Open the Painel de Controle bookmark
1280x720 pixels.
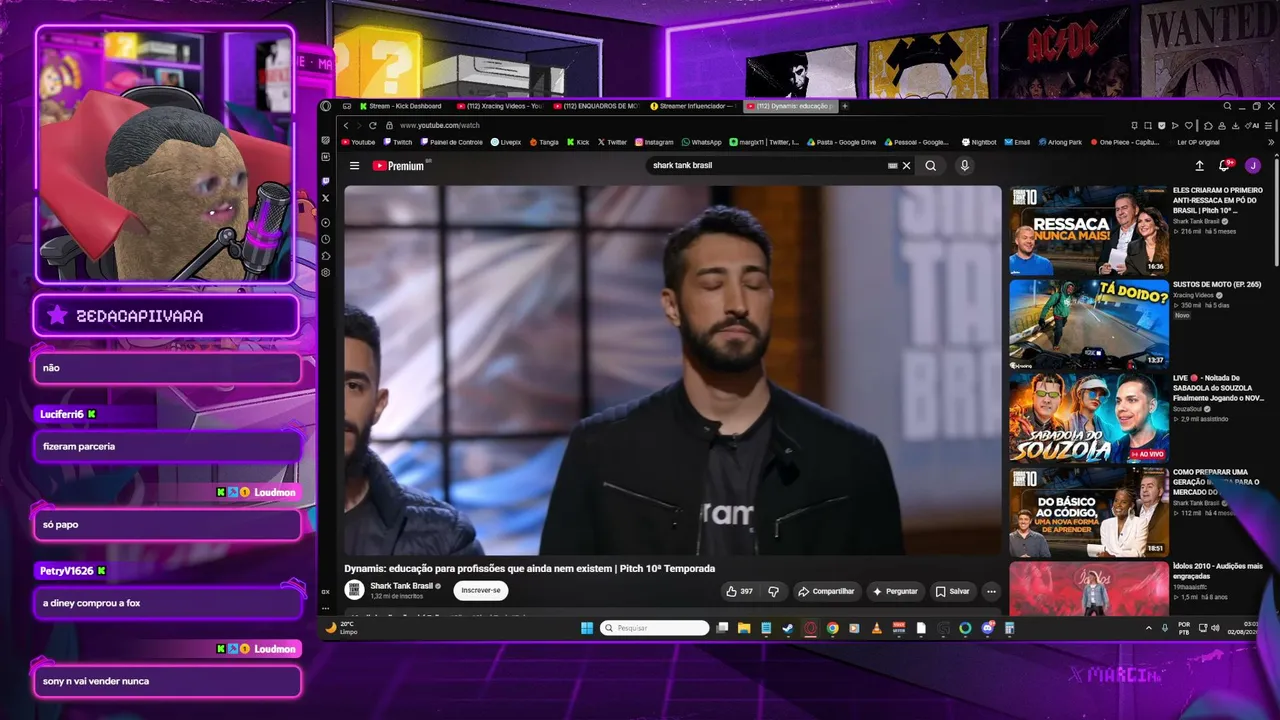pos(451,143)
